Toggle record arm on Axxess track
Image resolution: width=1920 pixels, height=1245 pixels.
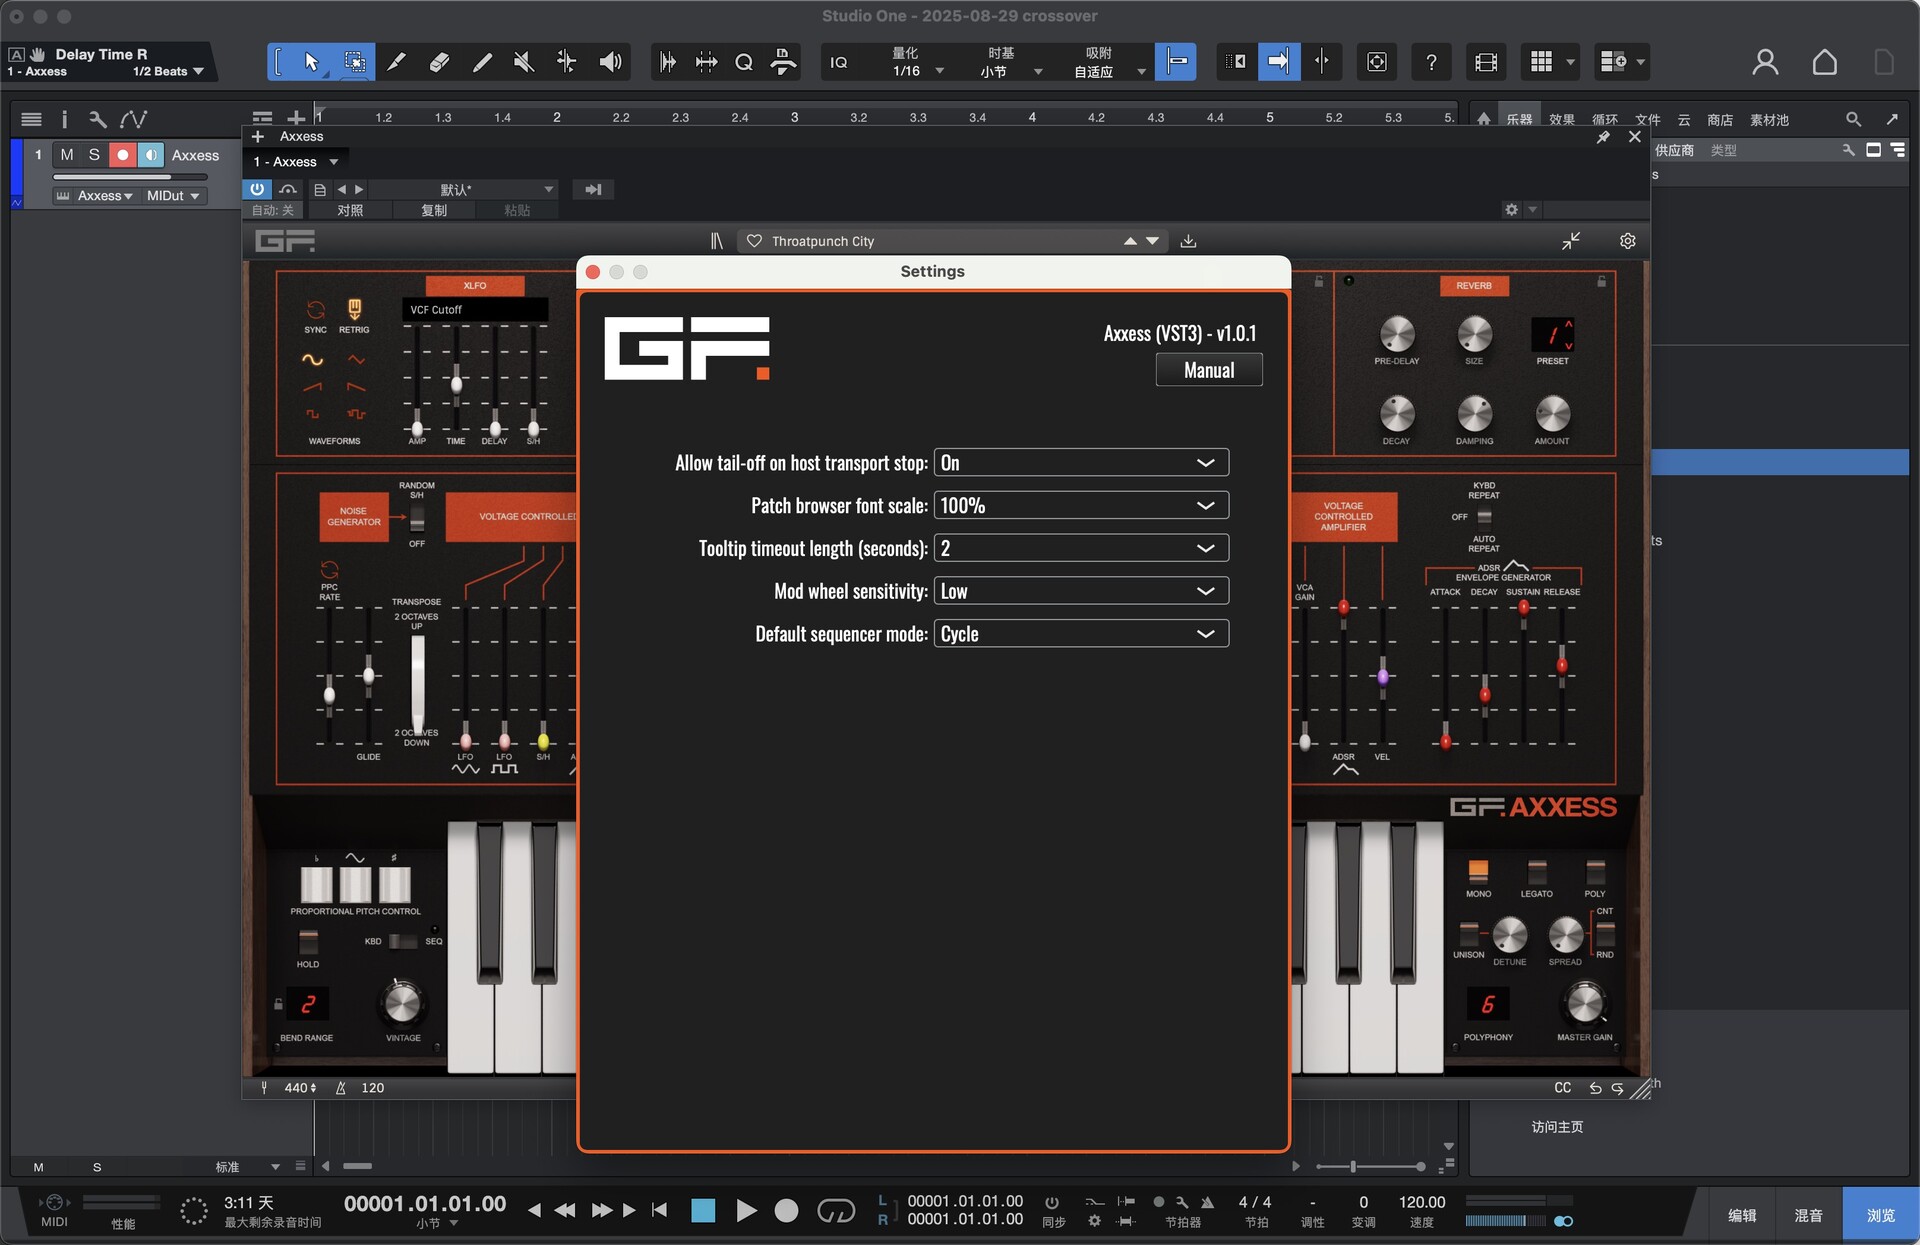pyautogui.click(x=122, y=155)
